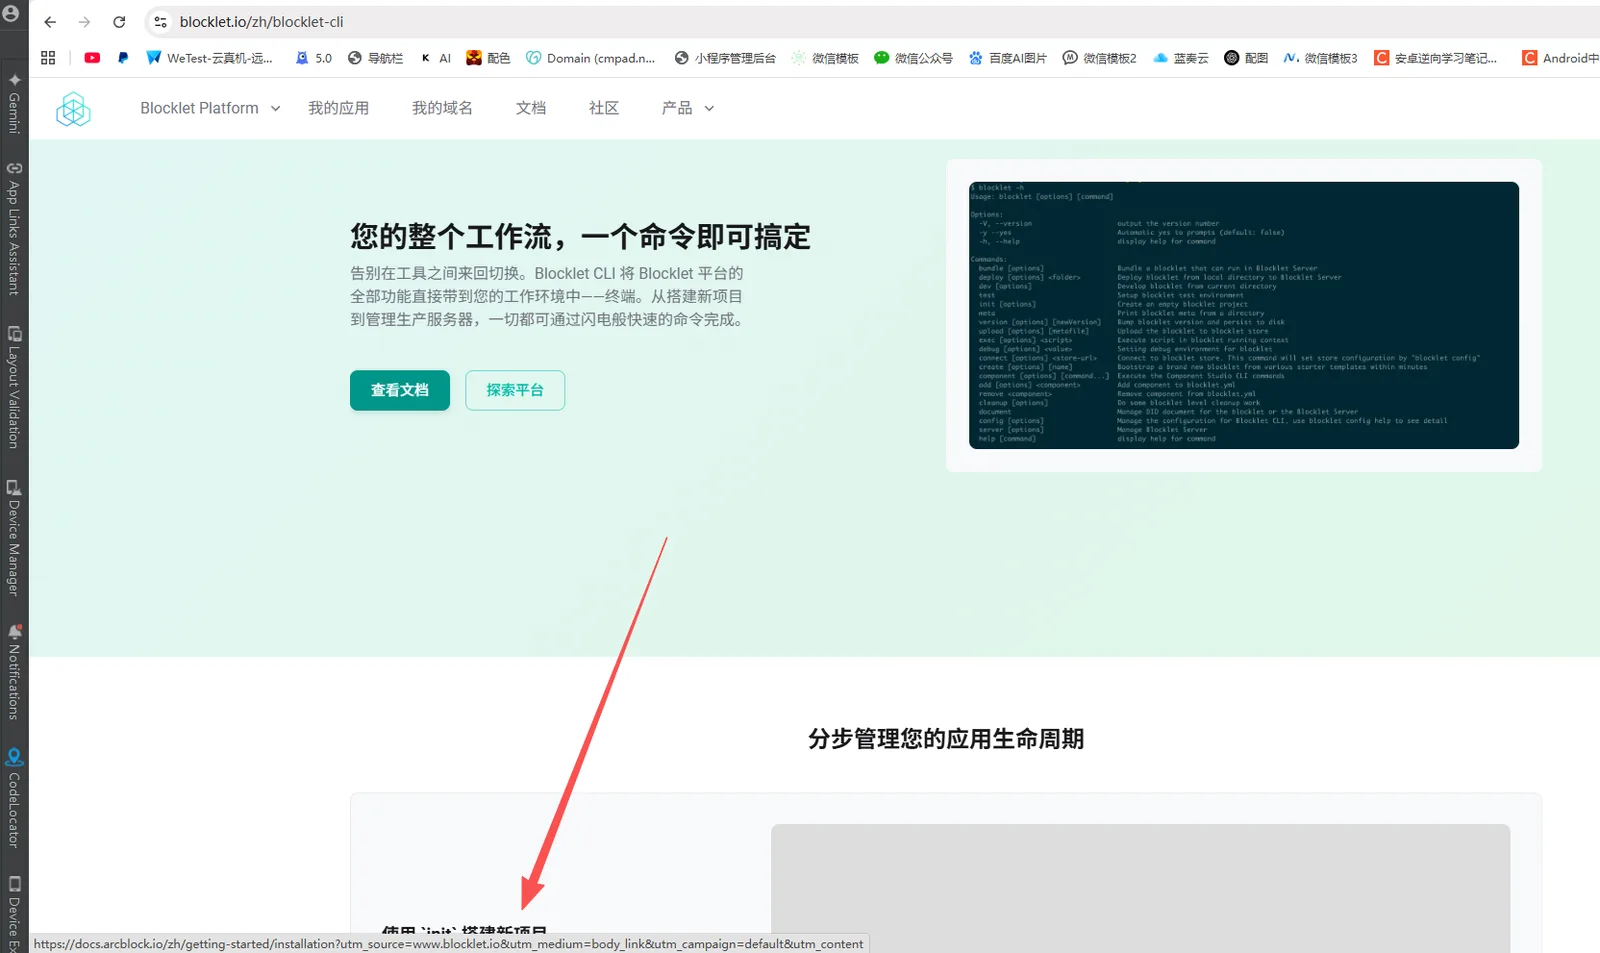Open the 蓝奏云 bookmark
1600x953 pixels.
click(1180, 58)
